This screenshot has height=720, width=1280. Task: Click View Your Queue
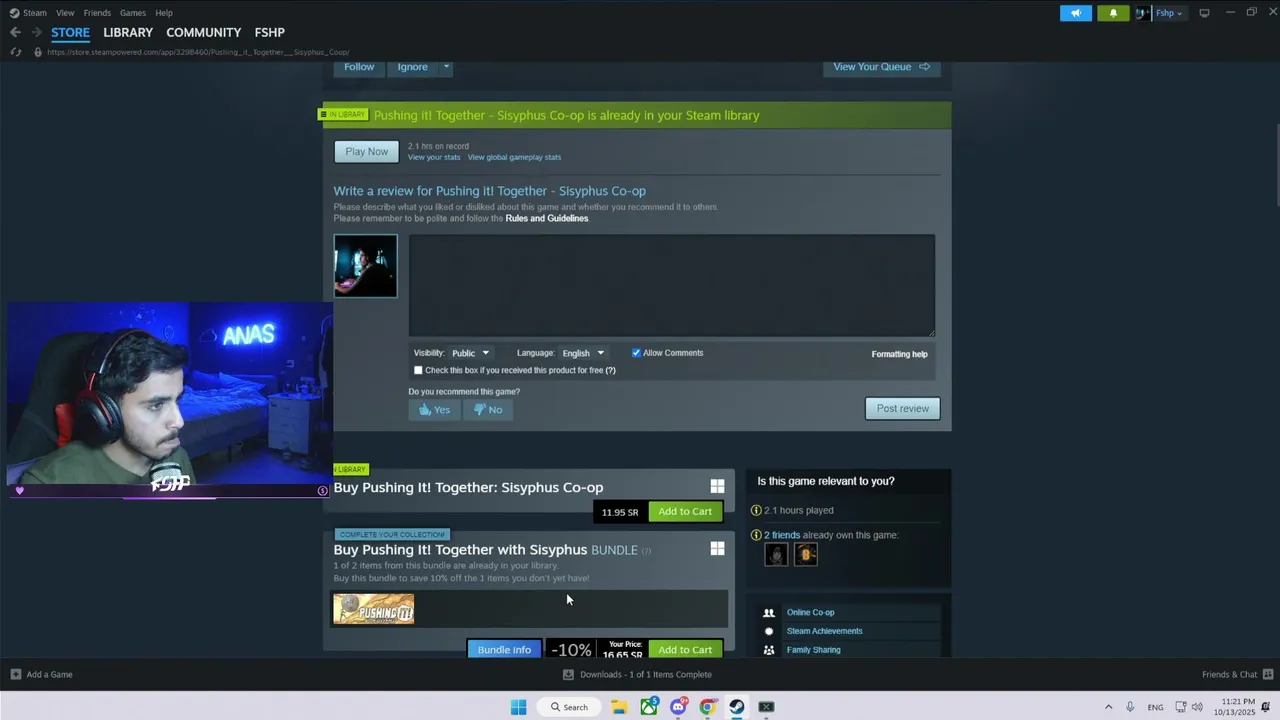click(x=881, y=67)
